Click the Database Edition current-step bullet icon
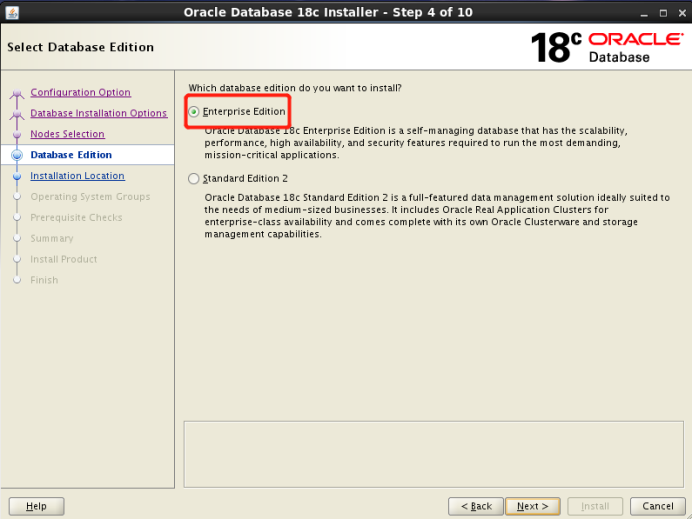This screenshot has height=520, width=692. pyautogui.click(x=17, y=155)
